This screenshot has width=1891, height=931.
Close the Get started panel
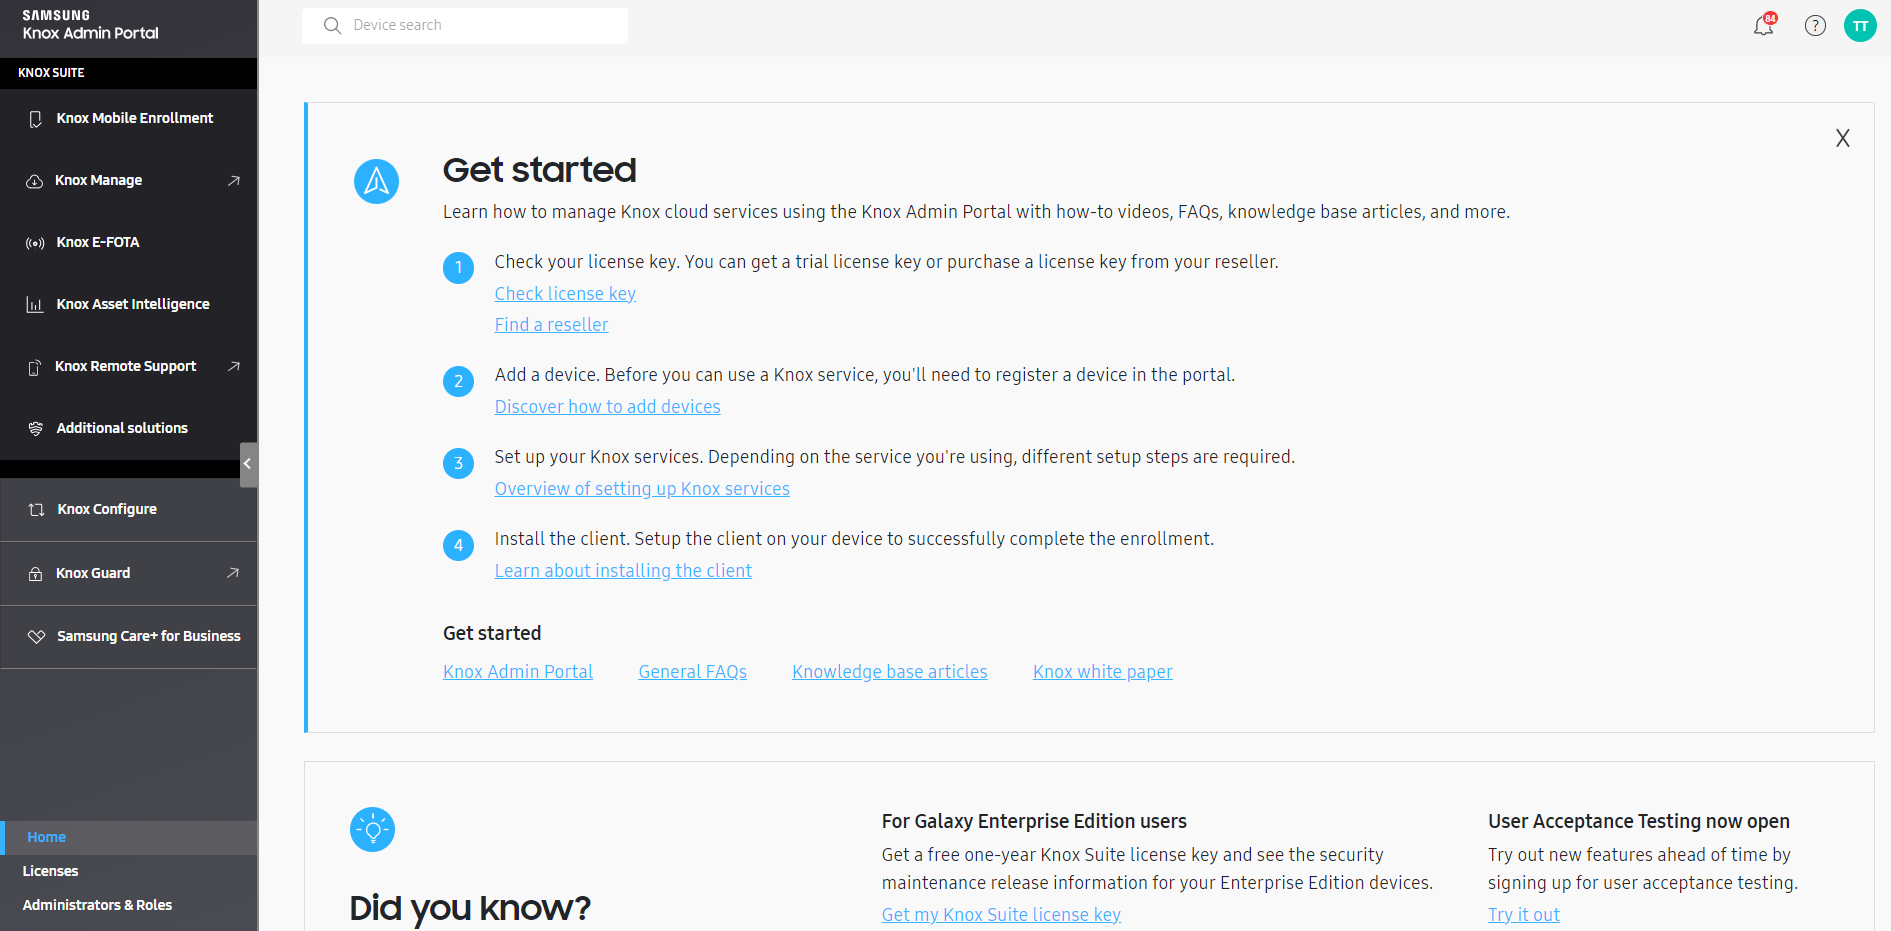coord(1842,138)
